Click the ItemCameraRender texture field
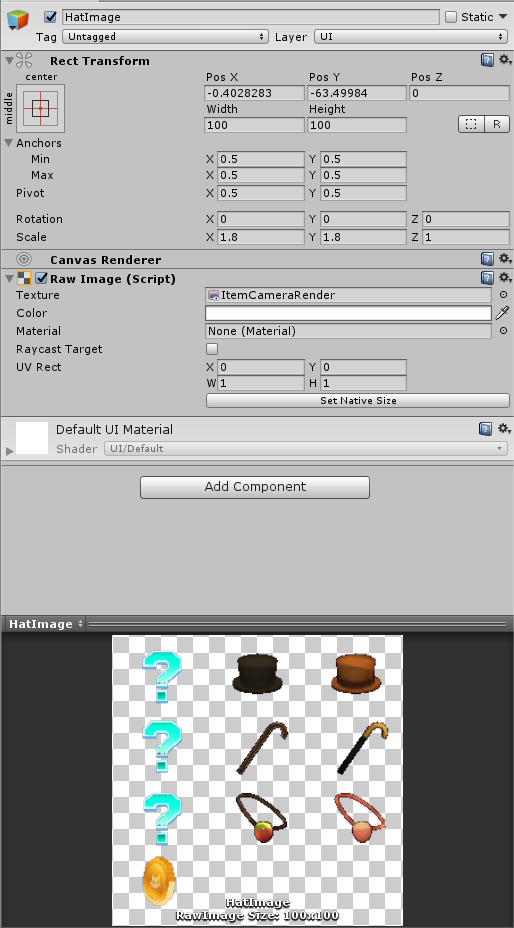Screen dimensions: 514x928 click(348, 295)
